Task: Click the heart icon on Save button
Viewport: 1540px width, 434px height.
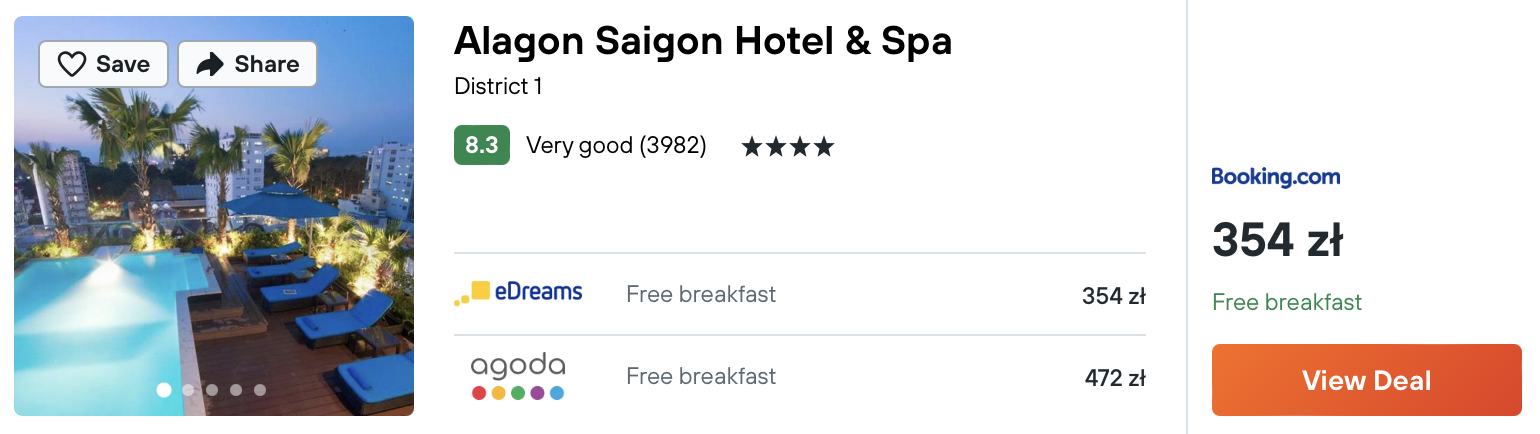Action: click(72, 65)
